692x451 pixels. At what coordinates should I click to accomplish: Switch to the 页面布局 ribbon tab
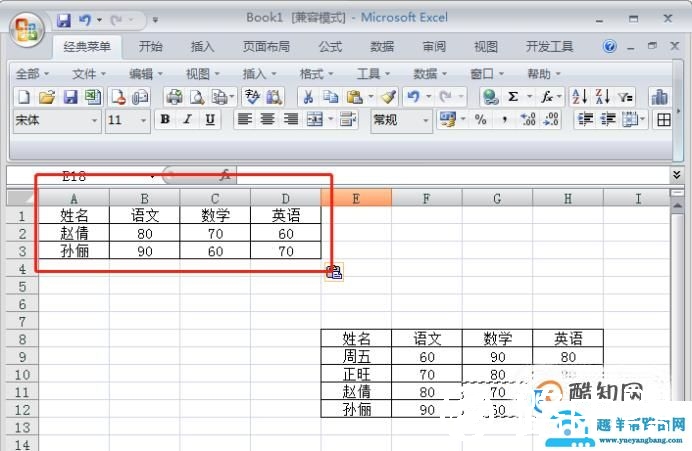coord(266,46)
